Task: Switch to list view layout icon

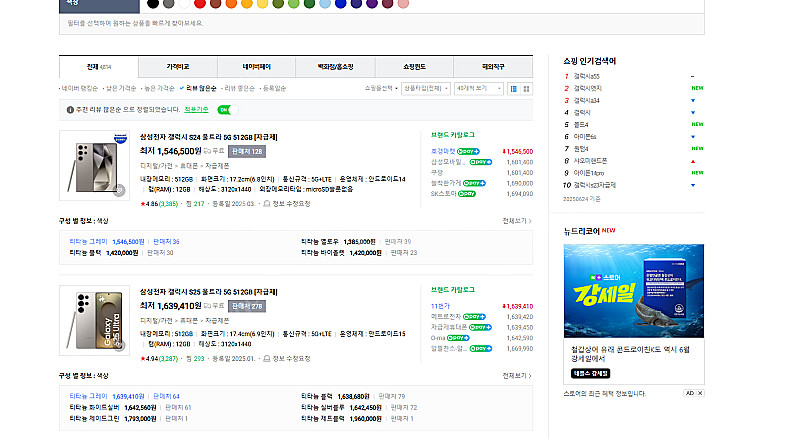Action: 514,89
